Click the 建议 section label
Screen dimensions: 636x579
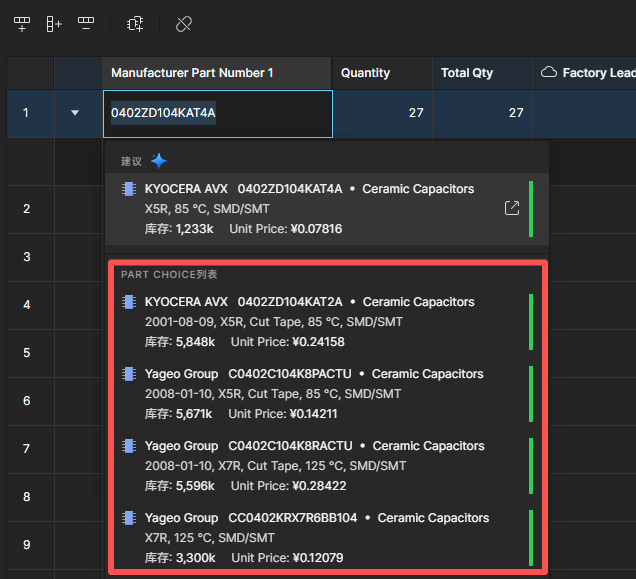pyautogui.click(x=131, y=161)
